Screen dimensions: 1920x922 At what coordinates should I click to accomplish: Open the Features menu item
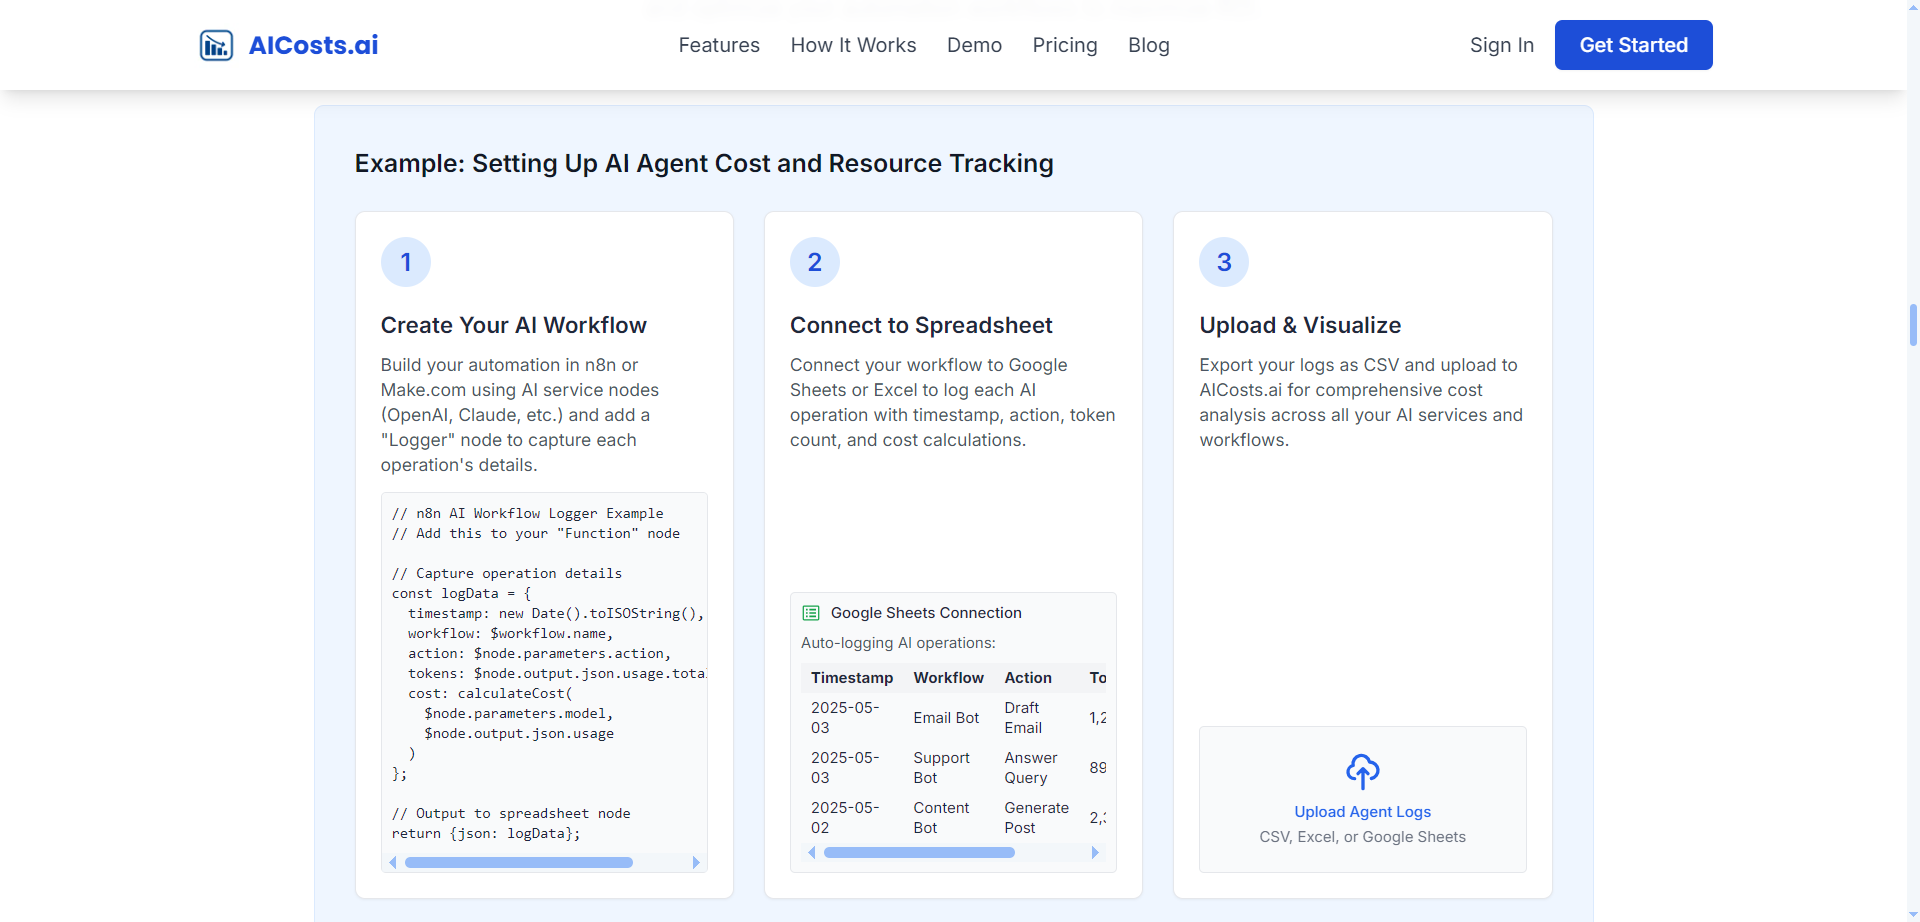click(719, 45)
